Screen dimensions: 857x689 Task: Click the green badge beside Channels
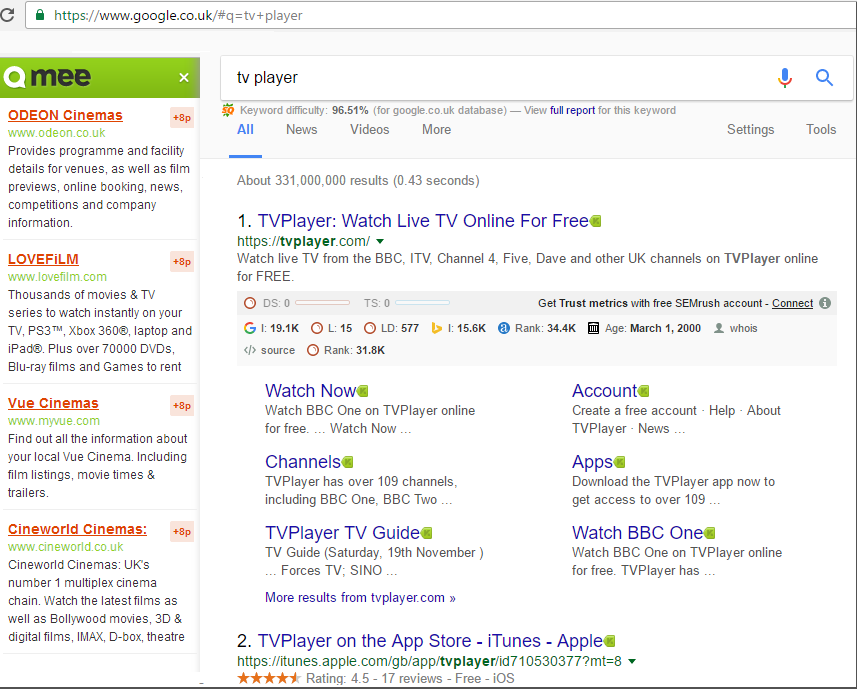pyautogui.click(x=347, y=462)
